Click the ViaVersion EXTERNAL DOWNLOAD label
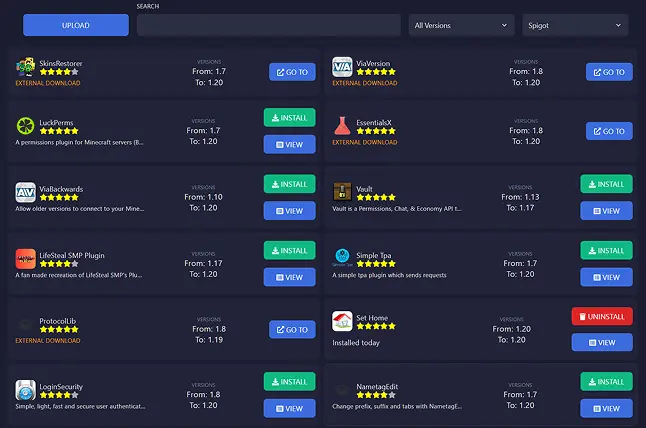Screen dimensions: 646x428 (365, 83)
